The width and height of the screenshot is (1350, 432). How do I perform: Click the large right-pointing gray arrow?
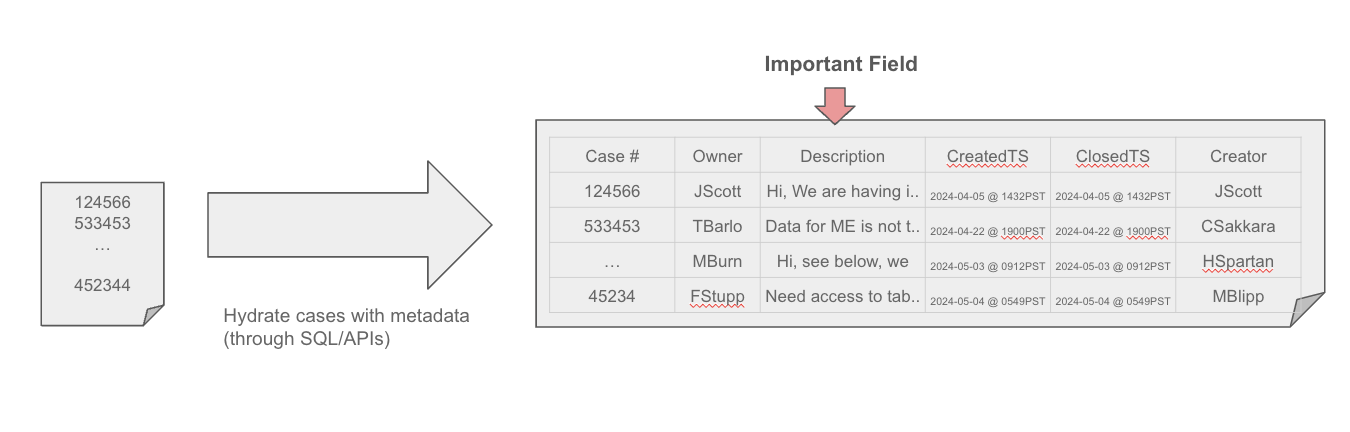pos(348,225)
